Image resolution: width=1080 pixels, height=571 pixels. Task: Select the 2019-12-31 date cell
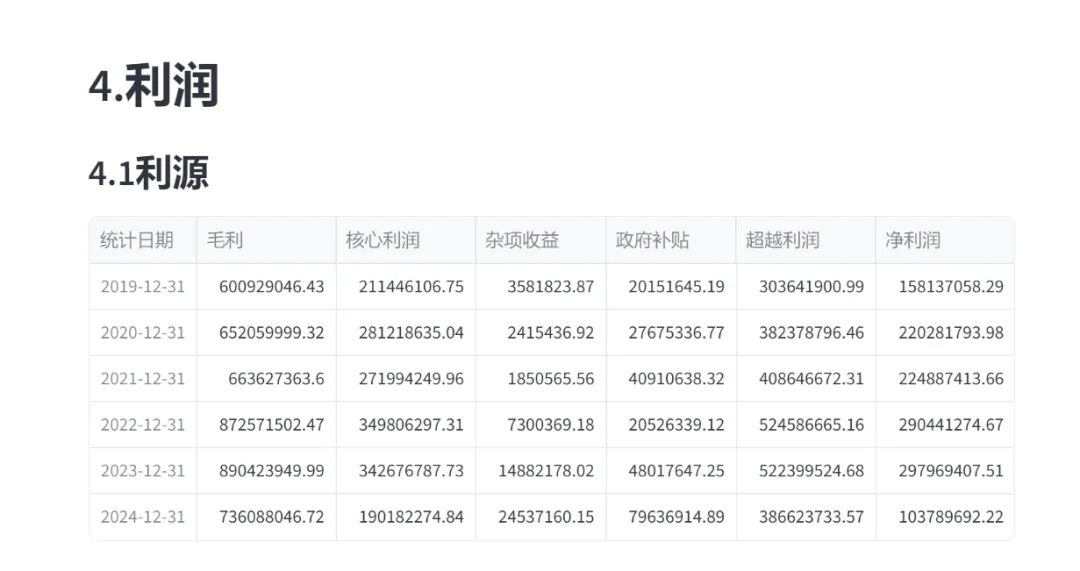click(x=143, y=287)
